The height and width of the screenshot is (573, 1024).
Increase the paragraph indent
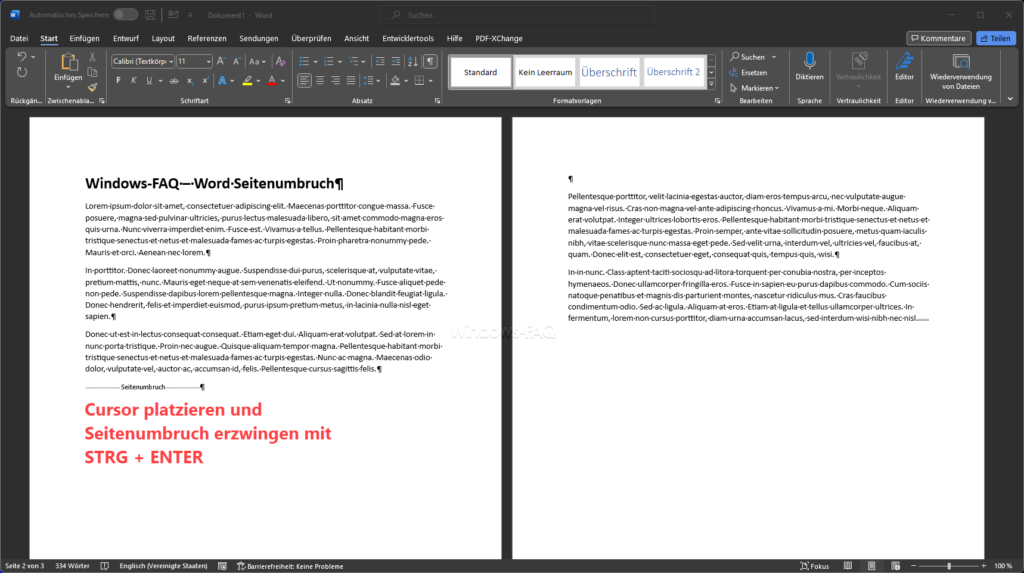click(x=396, y=61)
